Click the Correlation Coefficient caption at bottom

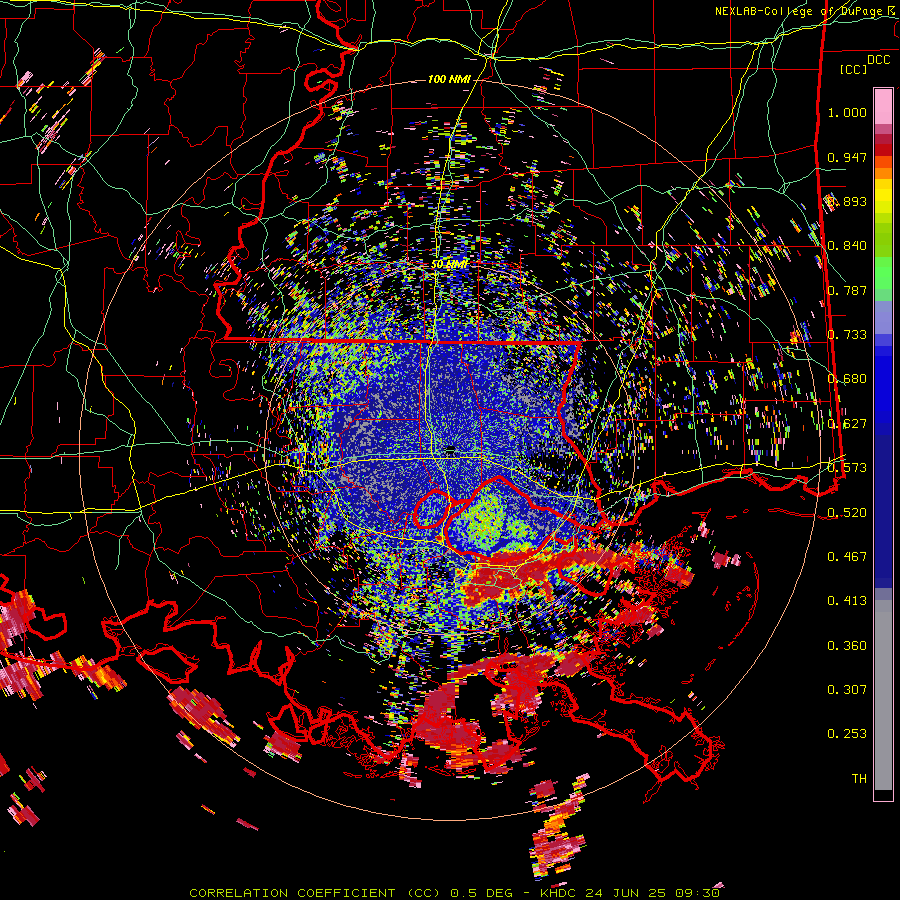455,893
